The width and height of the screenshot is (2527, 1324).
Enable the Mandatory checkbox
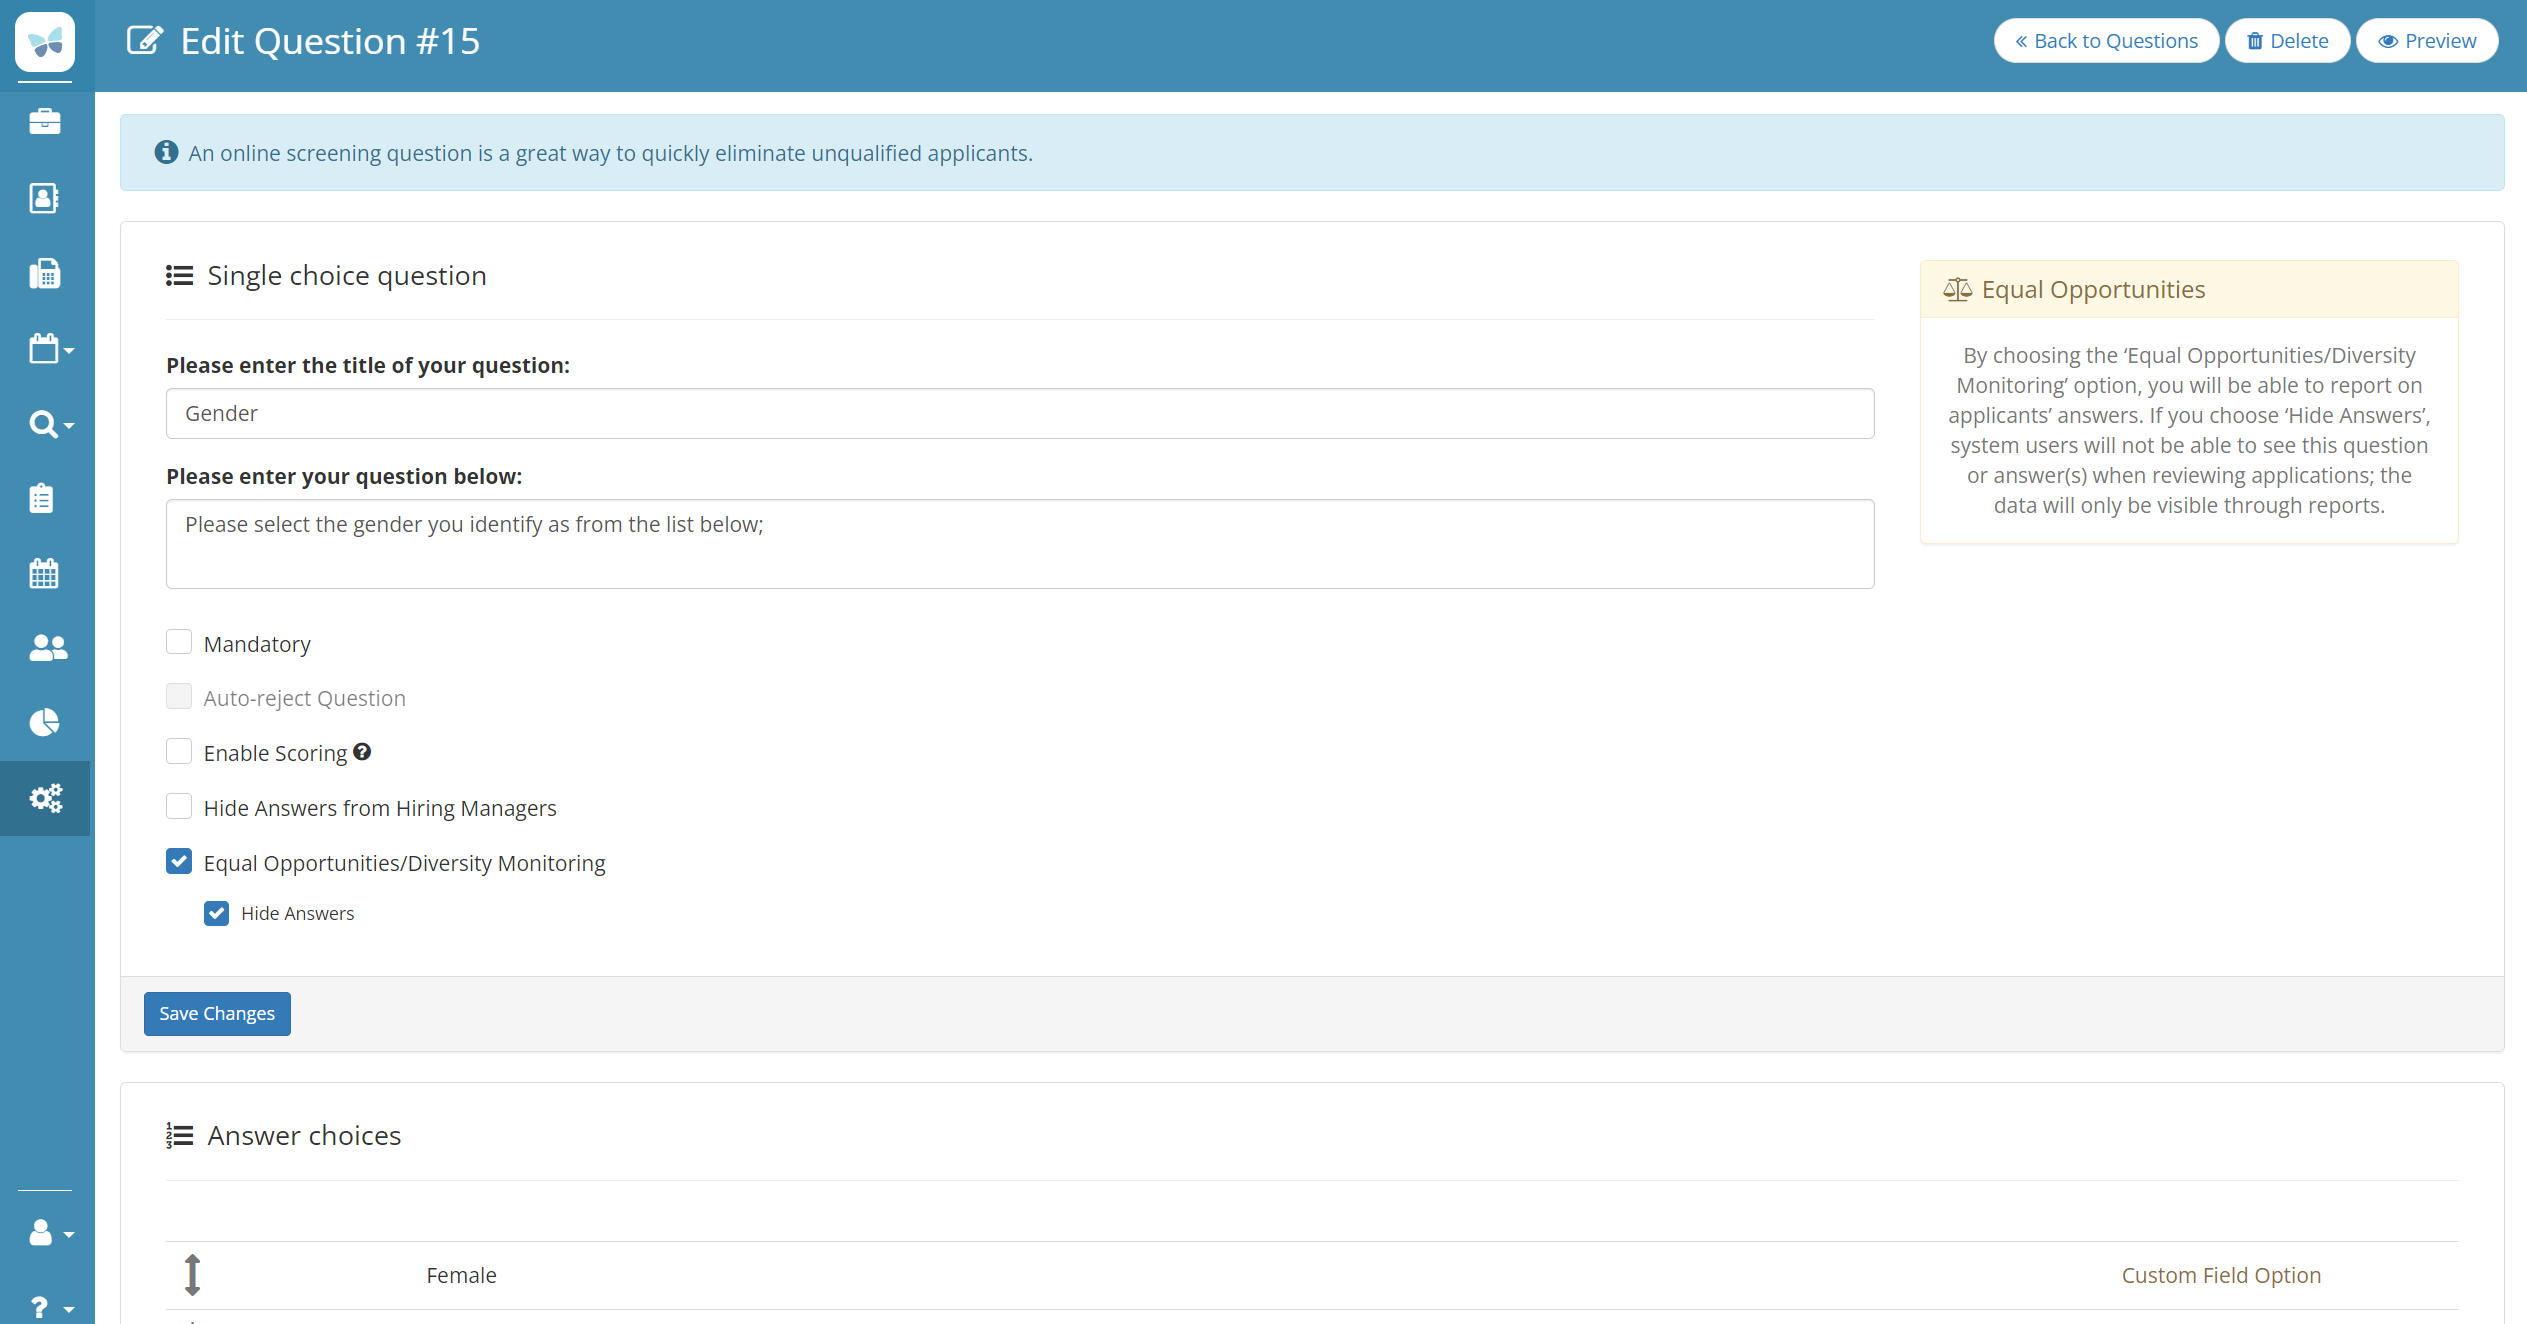pos(179,642)
